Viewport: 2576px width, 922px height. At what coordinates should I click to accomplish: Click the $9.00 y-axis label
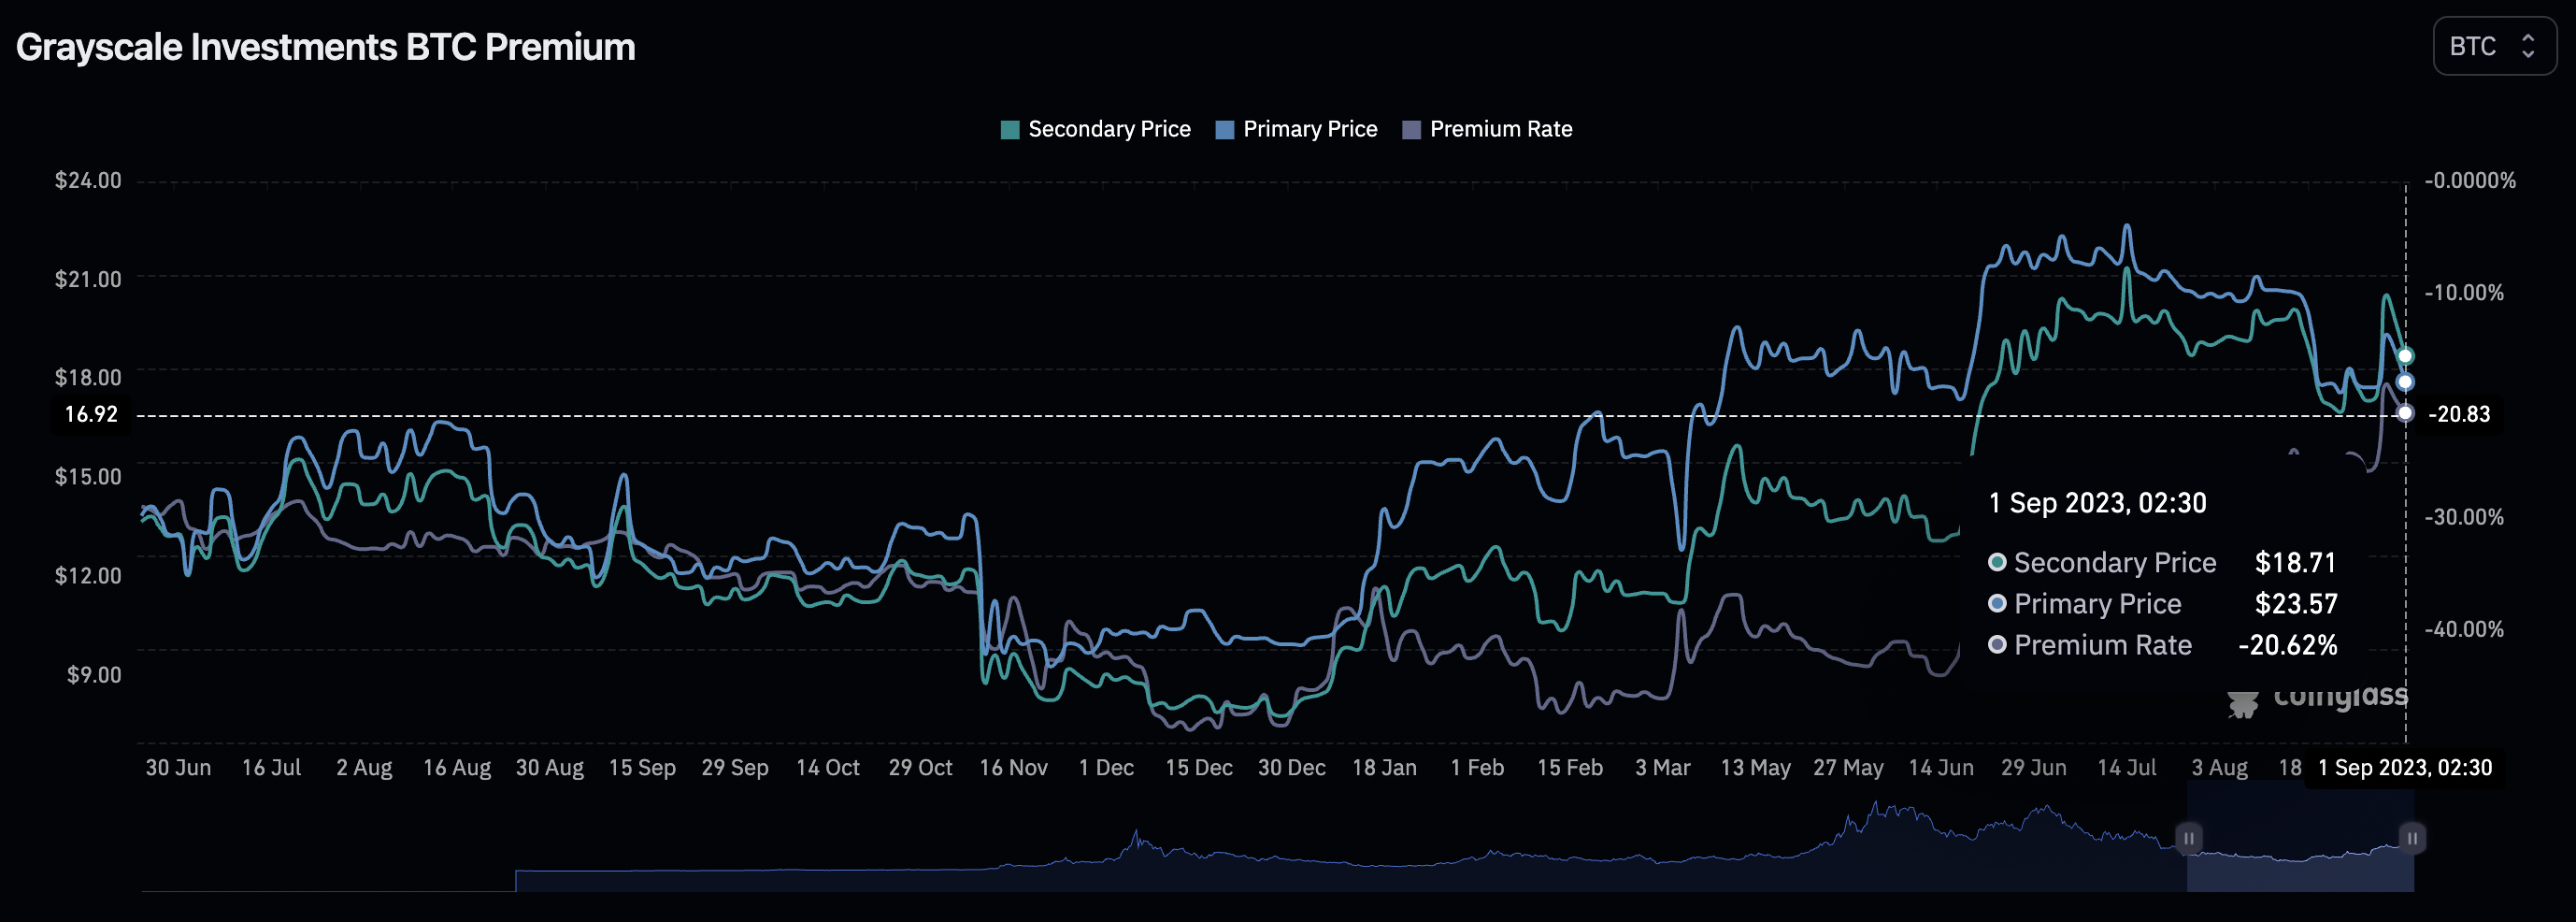pyautogui.click(x=94, y=675)
